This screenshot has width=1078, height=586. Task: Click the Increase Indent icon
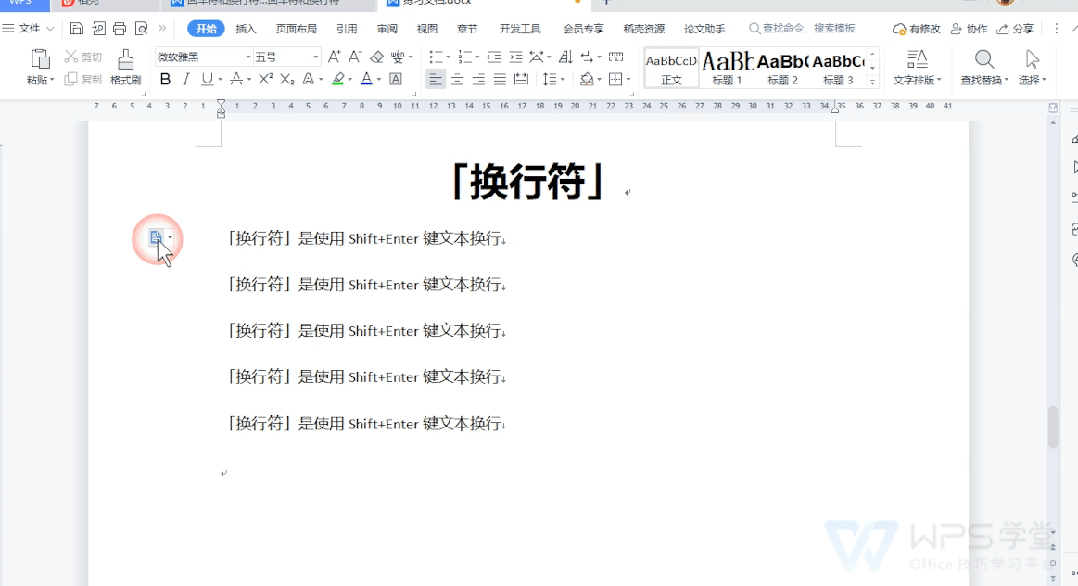point(516,56)
